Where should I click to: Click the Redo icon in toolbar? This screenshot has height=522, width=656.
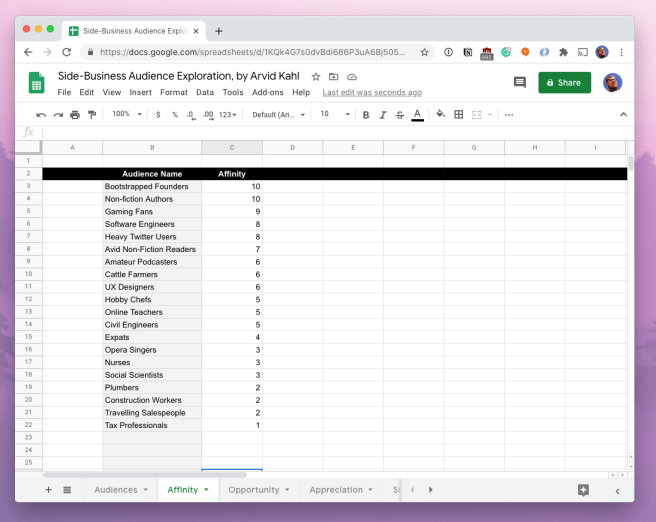[x=58, y=115]
